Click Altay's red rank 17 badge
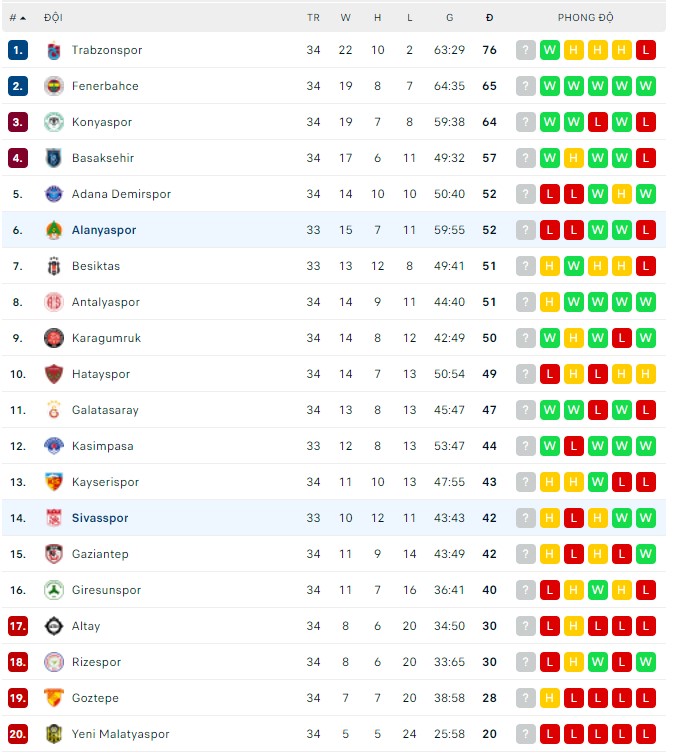The image size is (673, 753). pyautogui.click(x=18, y=626)
